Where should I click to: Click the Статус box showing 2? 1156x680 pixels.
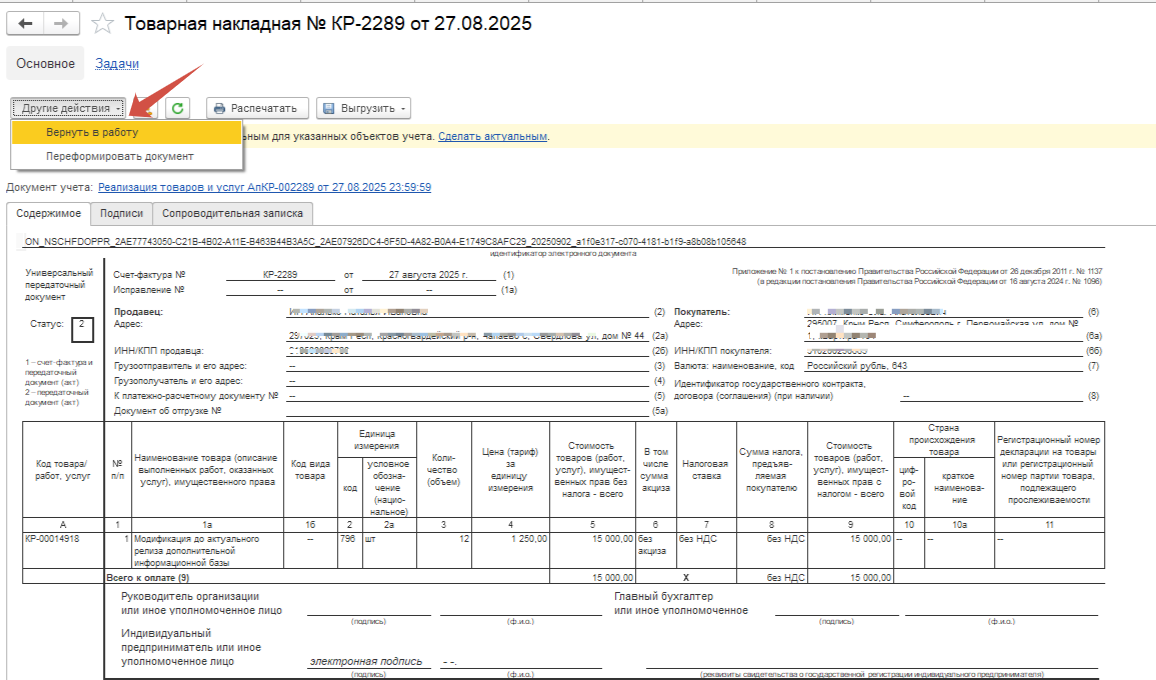click(81, 325)
